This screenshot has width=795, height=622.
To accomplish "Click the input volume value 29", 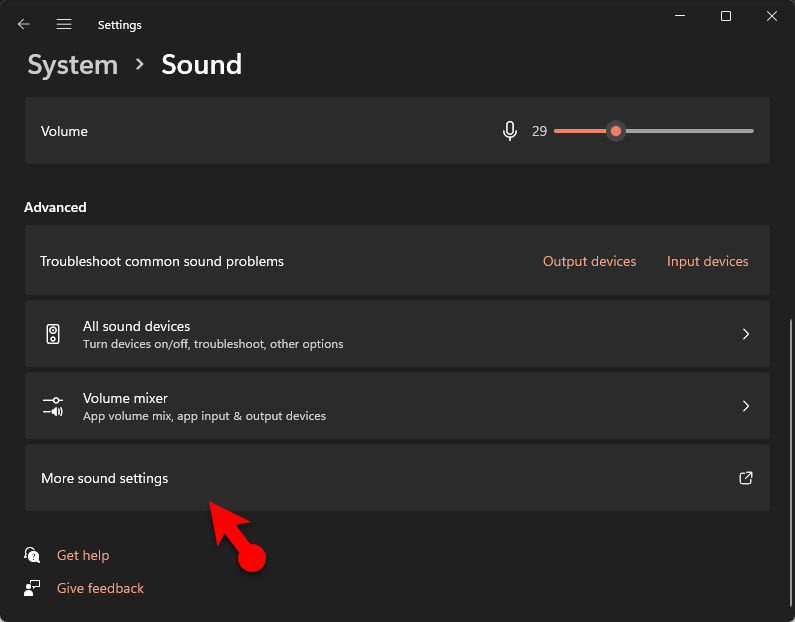I will click(539, 131).
